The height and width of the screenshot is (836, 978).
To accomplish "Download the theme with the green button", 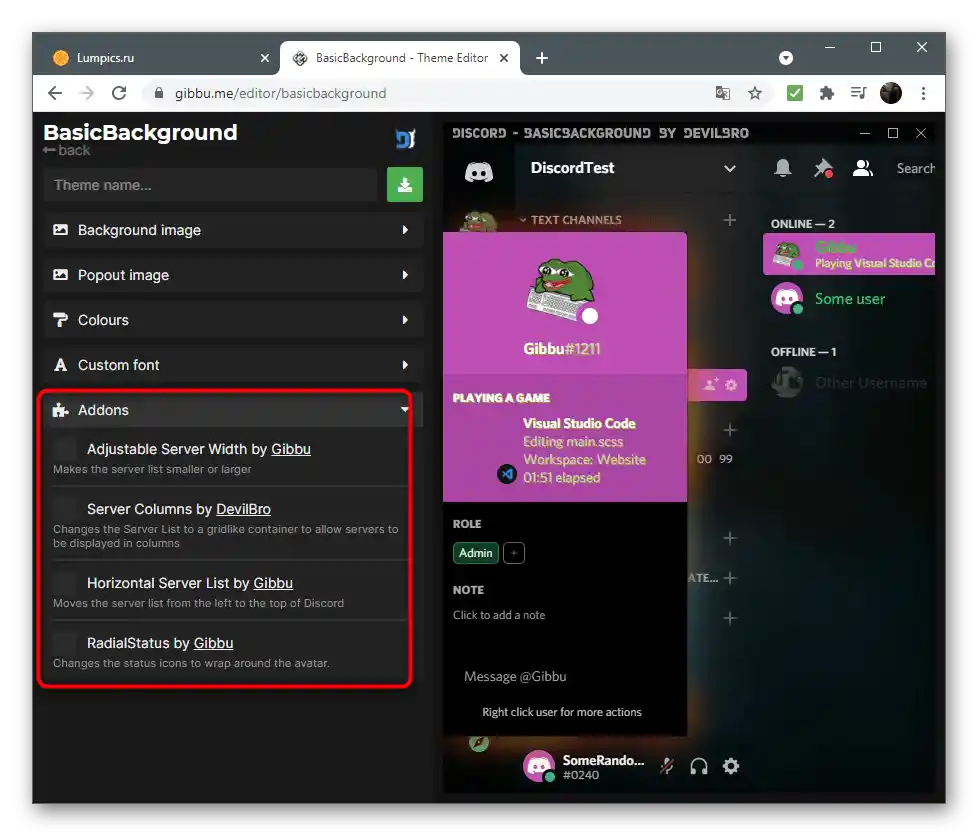I will click(404, 185).
